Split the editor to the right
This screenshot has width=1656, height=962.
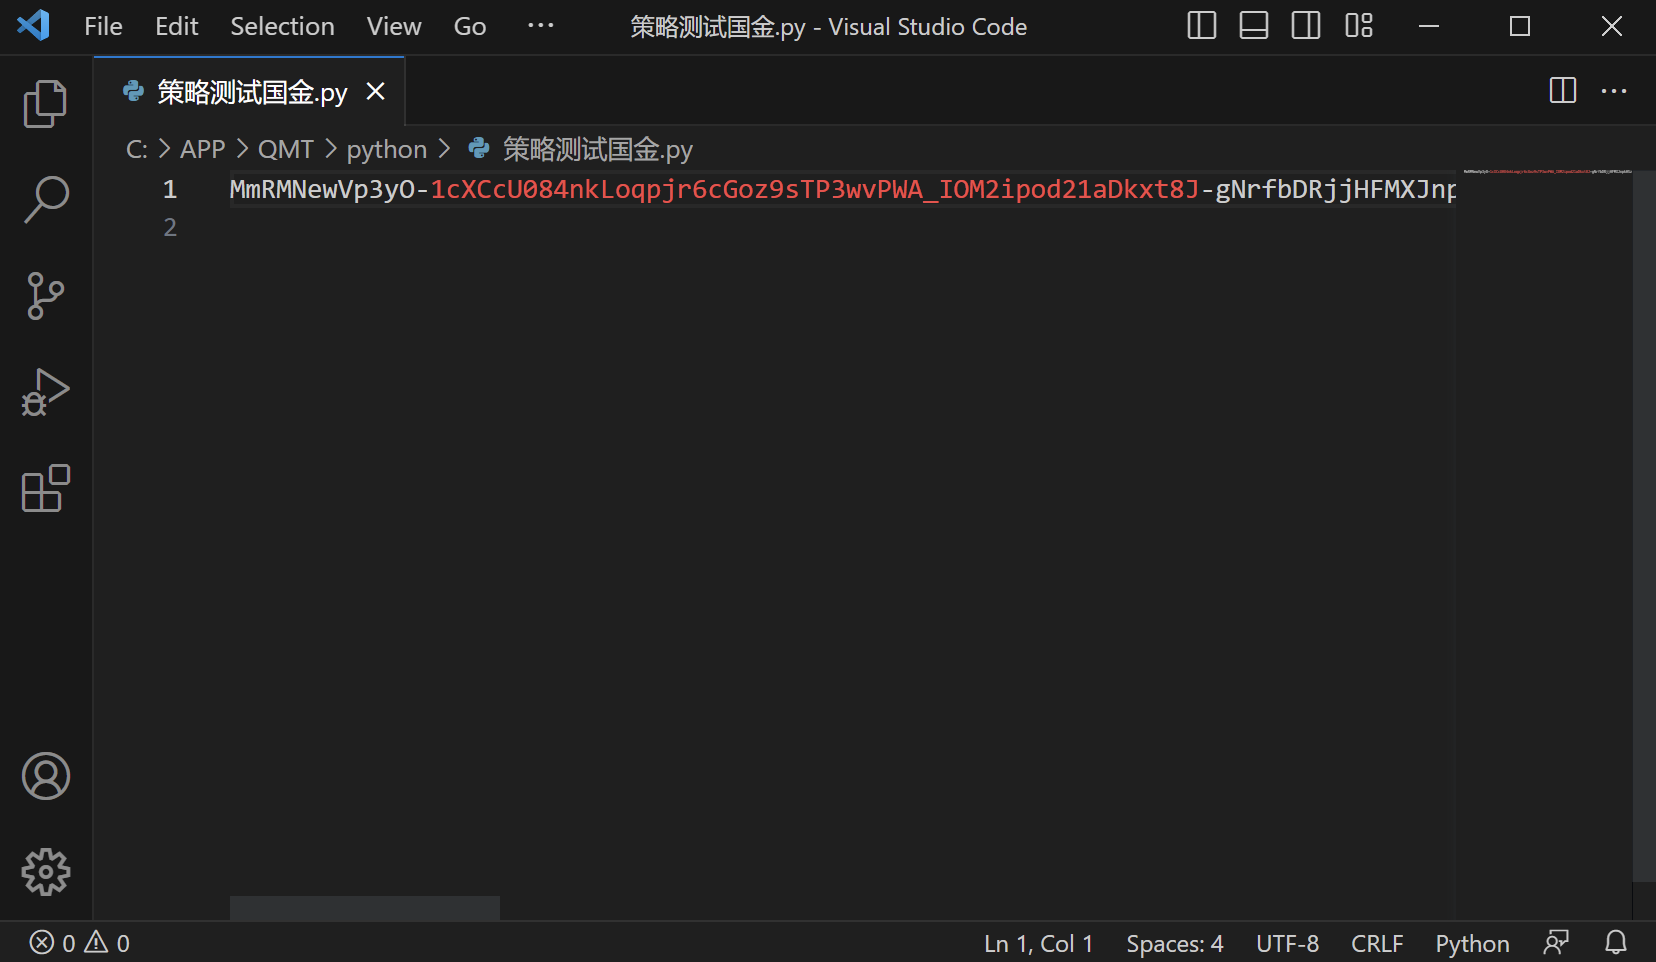1562,91
